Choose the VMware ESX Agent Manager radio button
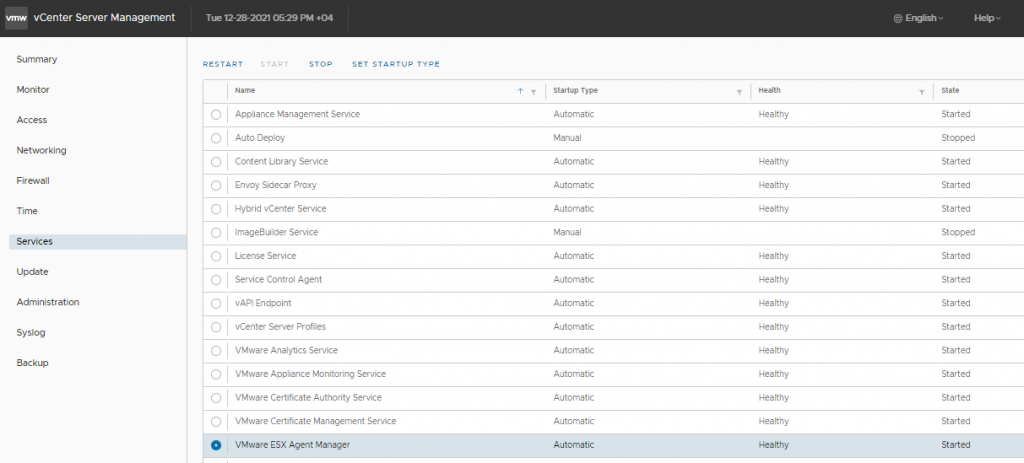The width and height of the screenshot is (1024, 463). tap(216, 445)
